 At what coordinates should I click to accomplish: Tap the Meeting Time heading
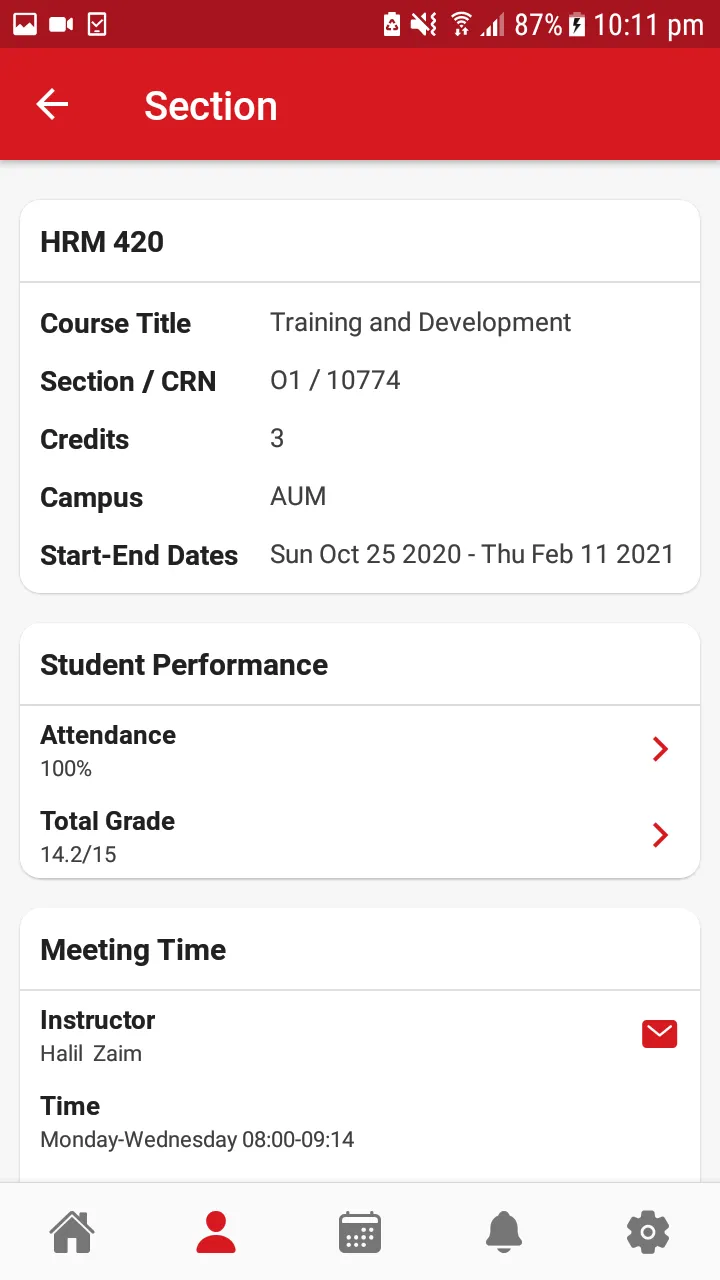[x=133, y=950]
